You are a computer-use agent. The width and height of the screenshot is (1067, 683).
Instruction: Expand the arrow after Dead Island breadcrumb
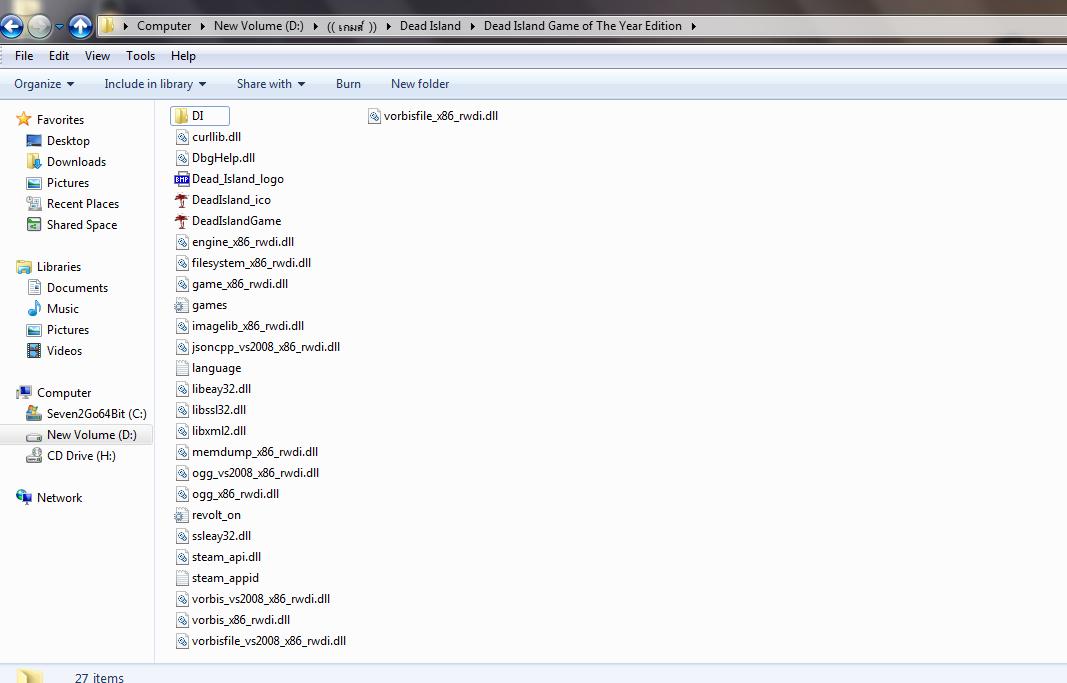pos(472,27)
